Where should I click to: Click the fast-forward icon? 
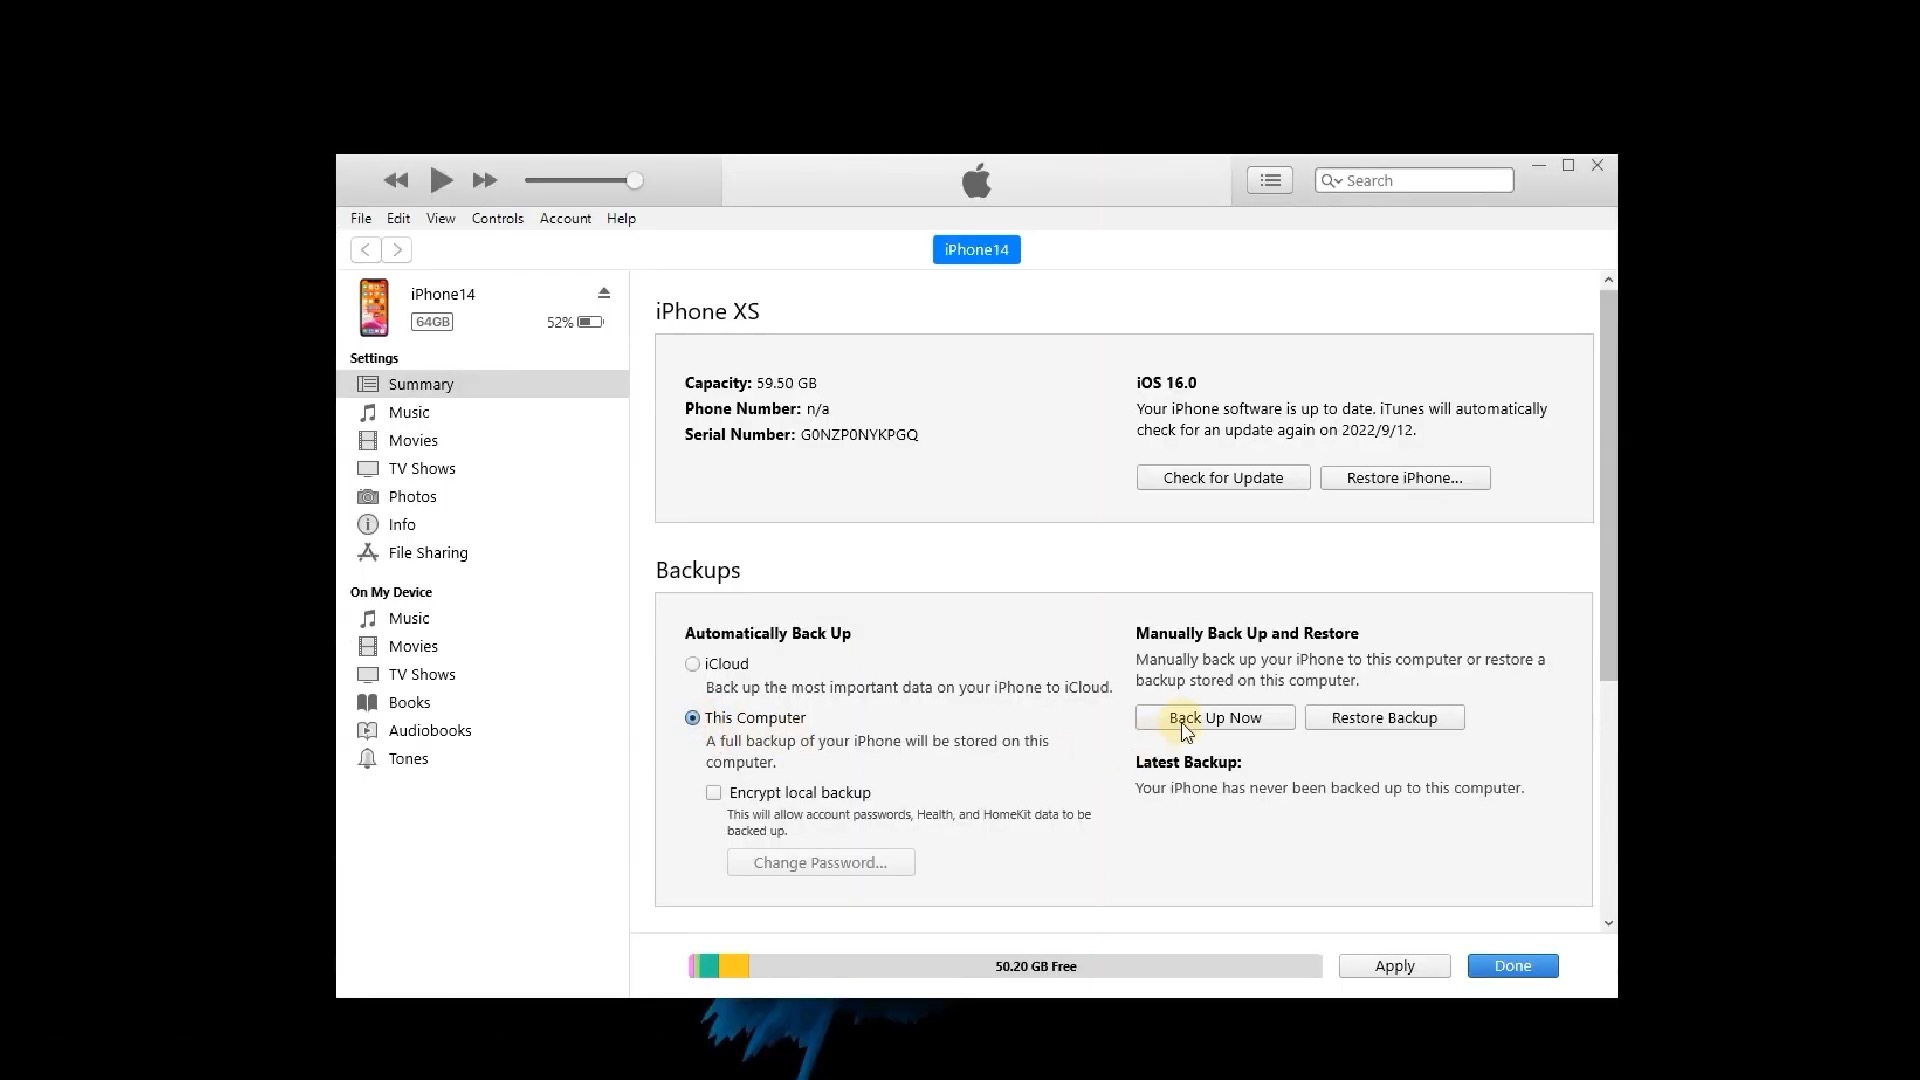click(485, 180)
